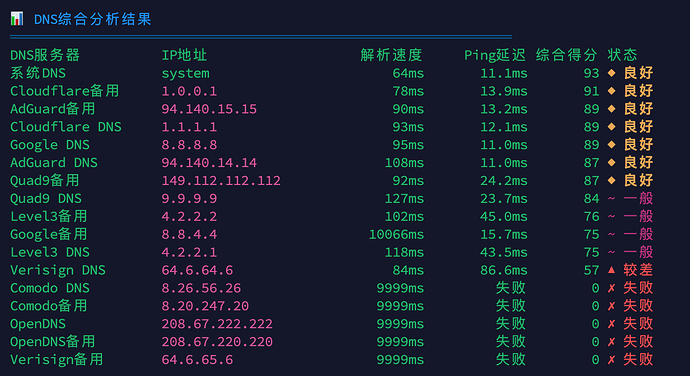This screenshot has width=690, height=376.
Task: Select the resolve speed 10066ms
Action: 396,235
